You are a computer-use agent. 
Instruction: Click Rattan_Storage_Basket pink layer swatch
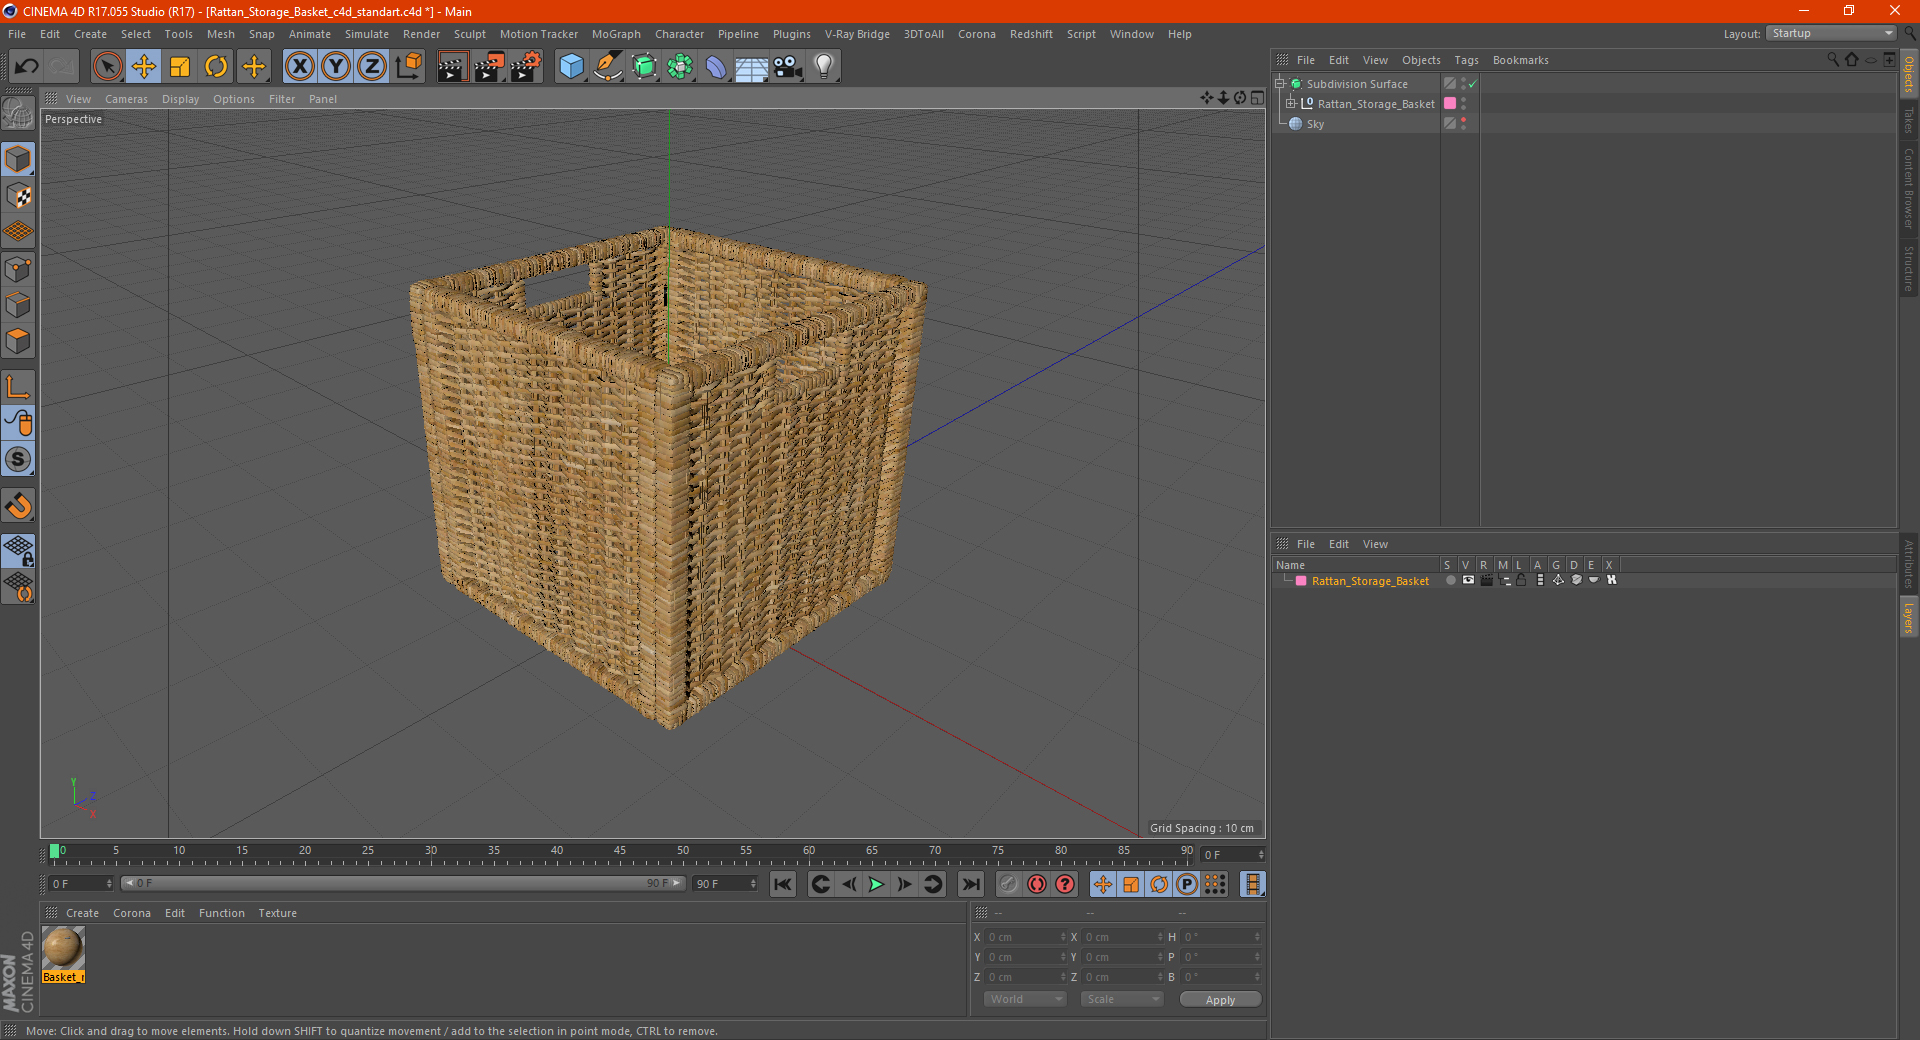pos(1449,104)
